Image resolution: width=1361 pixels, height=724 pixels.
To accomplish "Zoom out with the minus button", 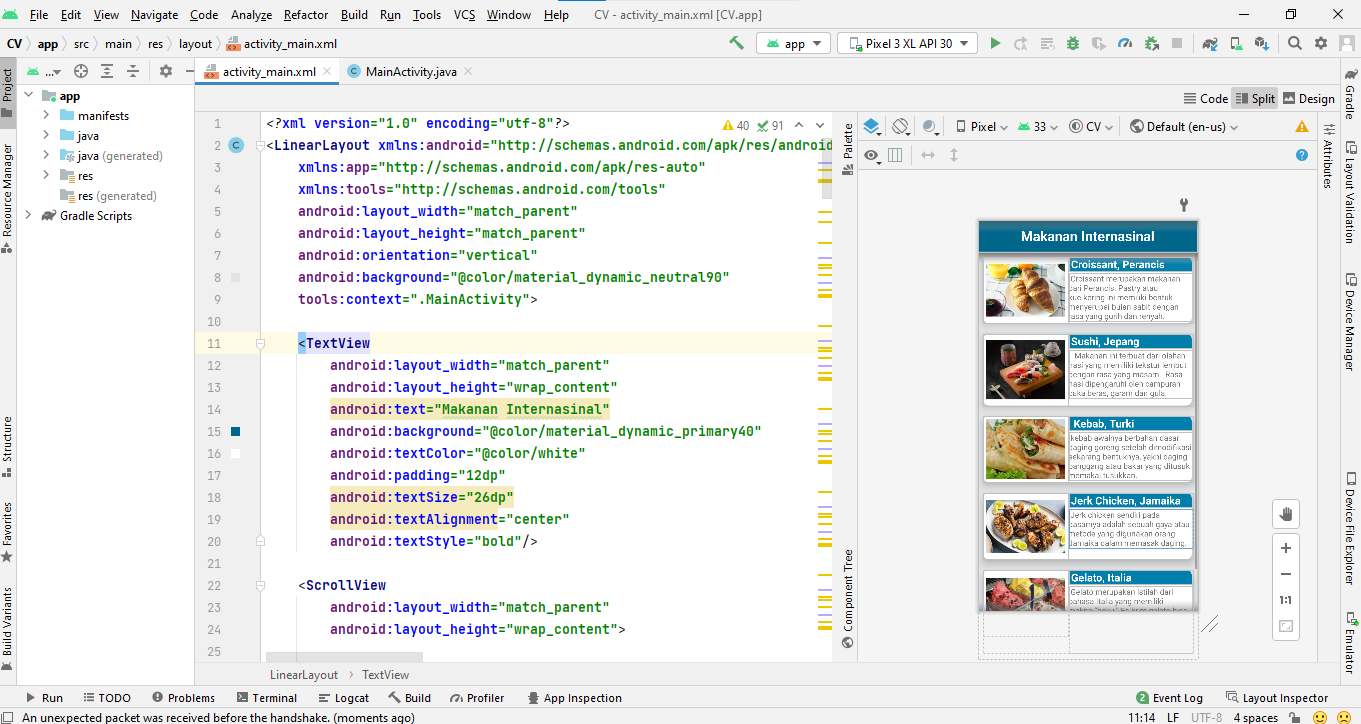I will click(x=1286, y=574).
